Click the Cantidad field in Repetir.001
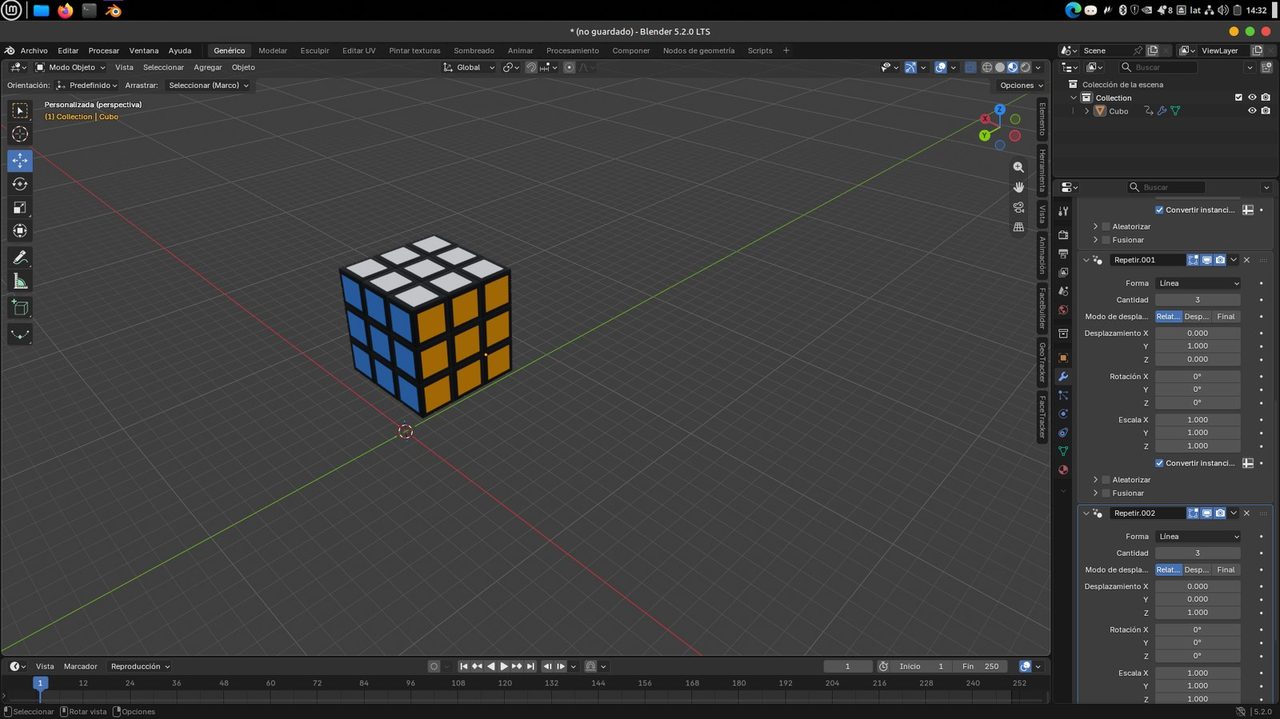Image resolution: width=1280 pixels, height=719 pixels. coord(1198,300)
